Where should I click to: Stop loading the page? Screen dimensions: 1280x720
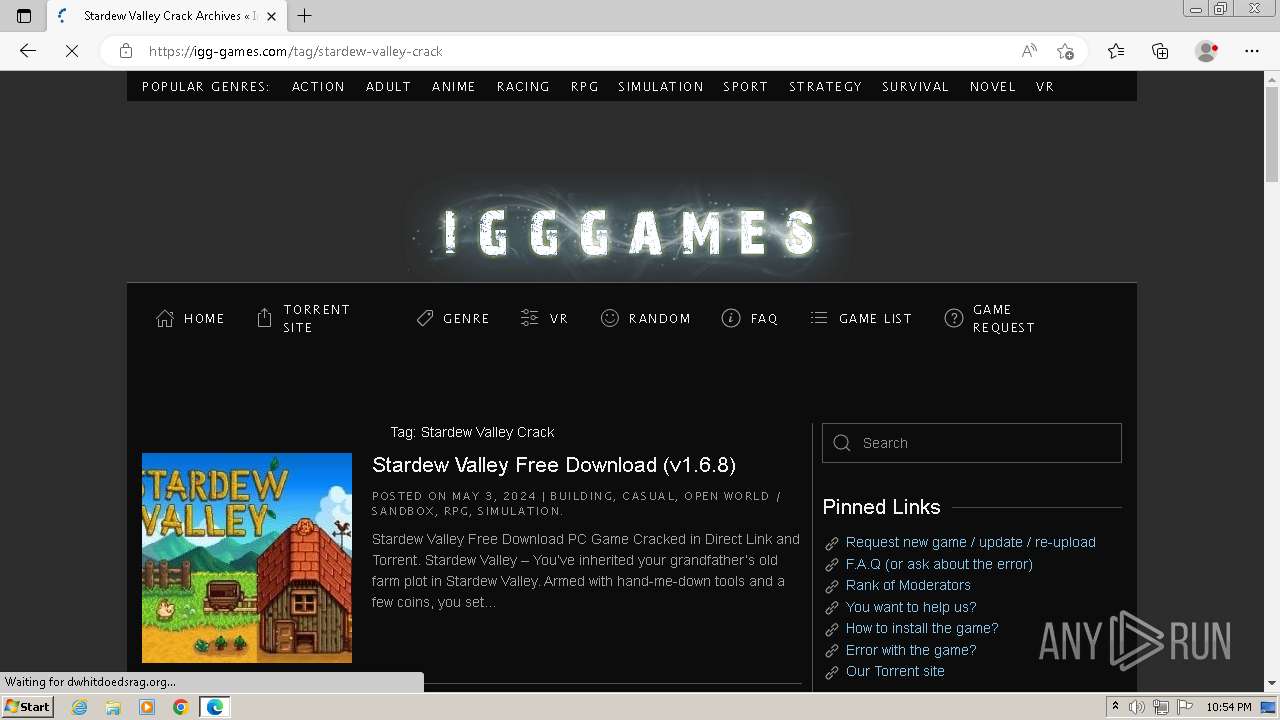[x=72, y=51]
